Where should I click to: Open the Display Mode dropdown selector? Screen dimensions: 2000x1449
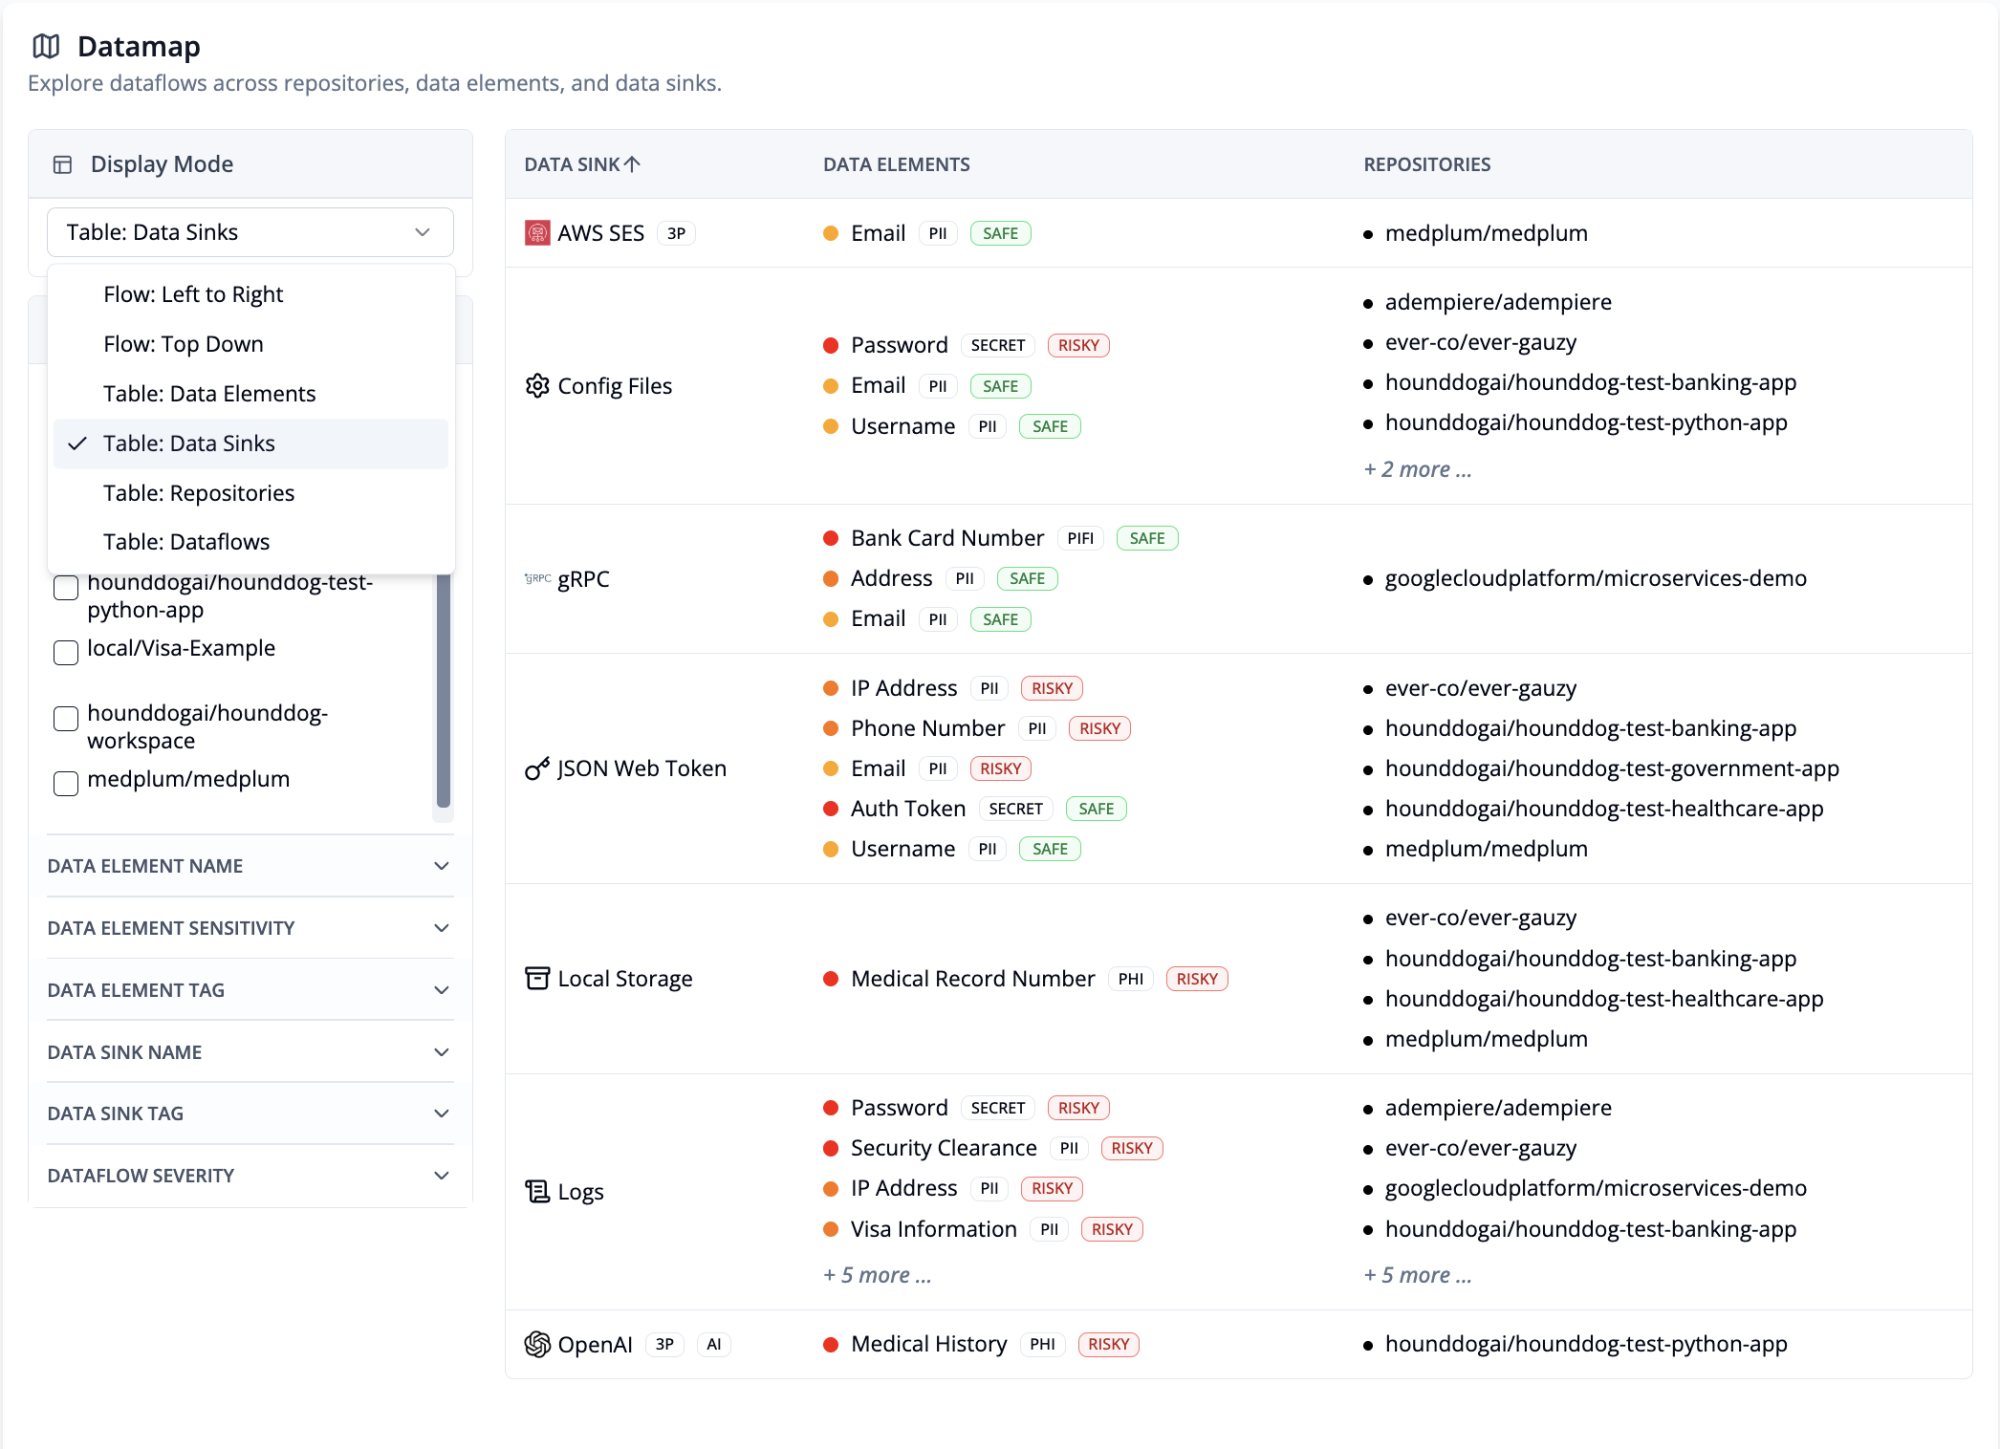250,233
